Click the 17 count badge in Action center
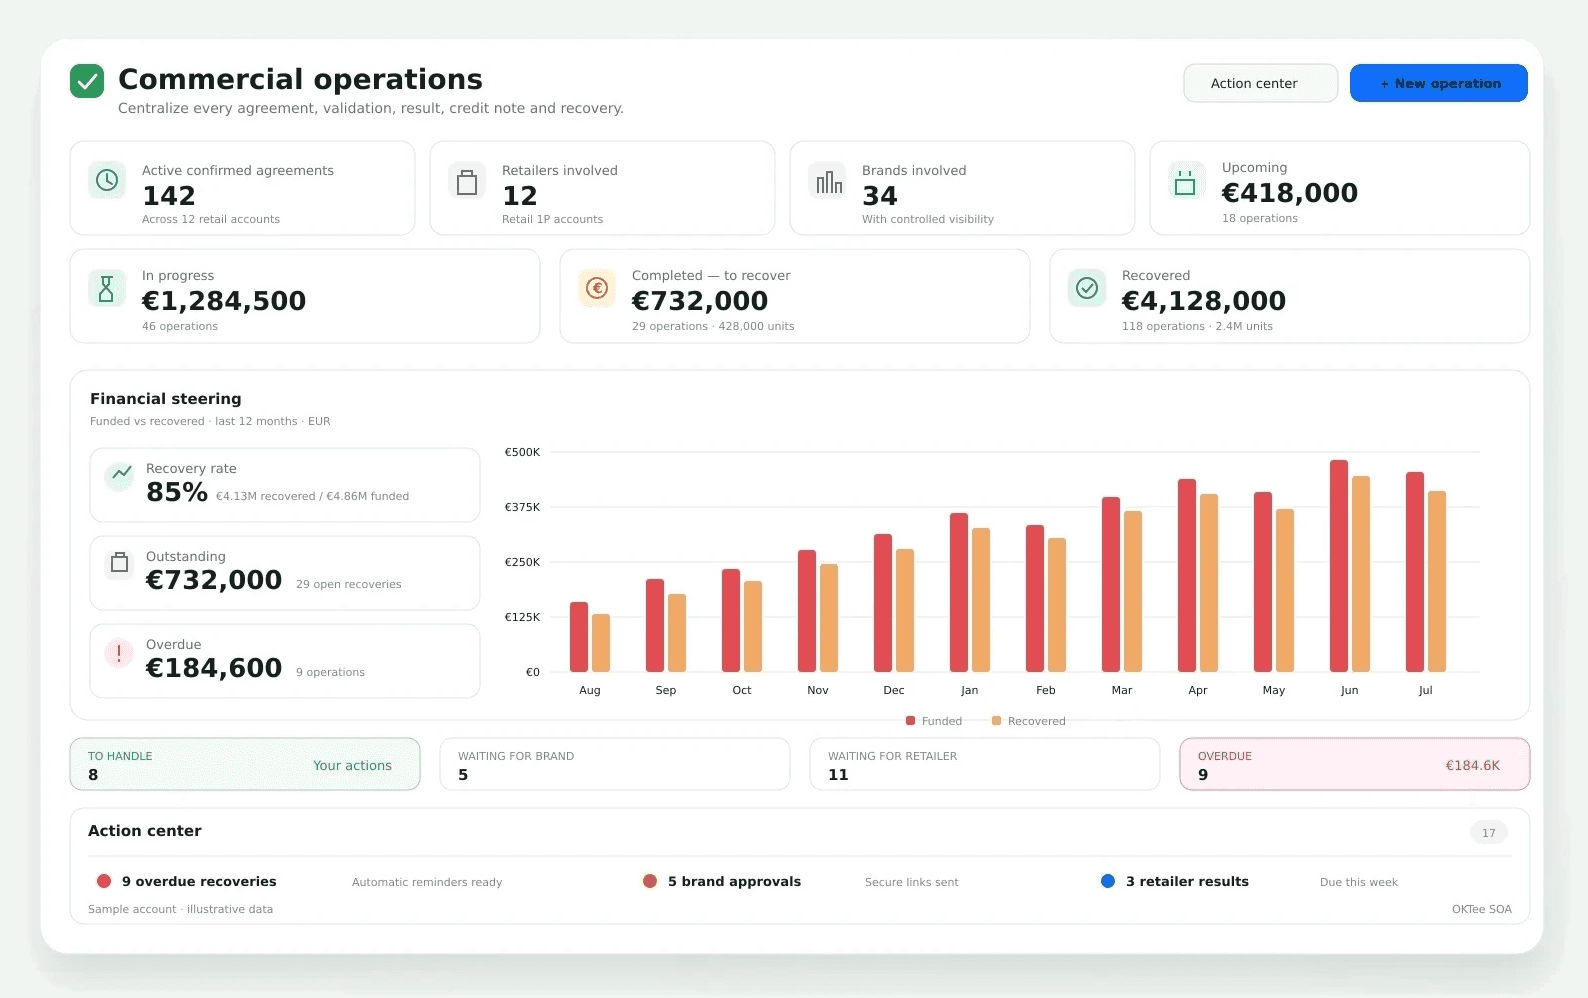 [x=1489, y=832]
